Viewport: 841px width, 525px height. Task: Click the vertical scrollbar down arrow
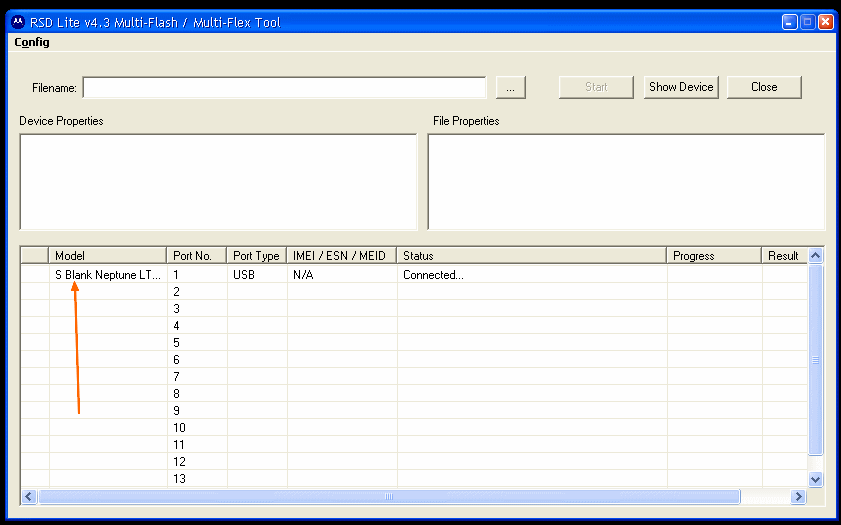click(815, 479)
